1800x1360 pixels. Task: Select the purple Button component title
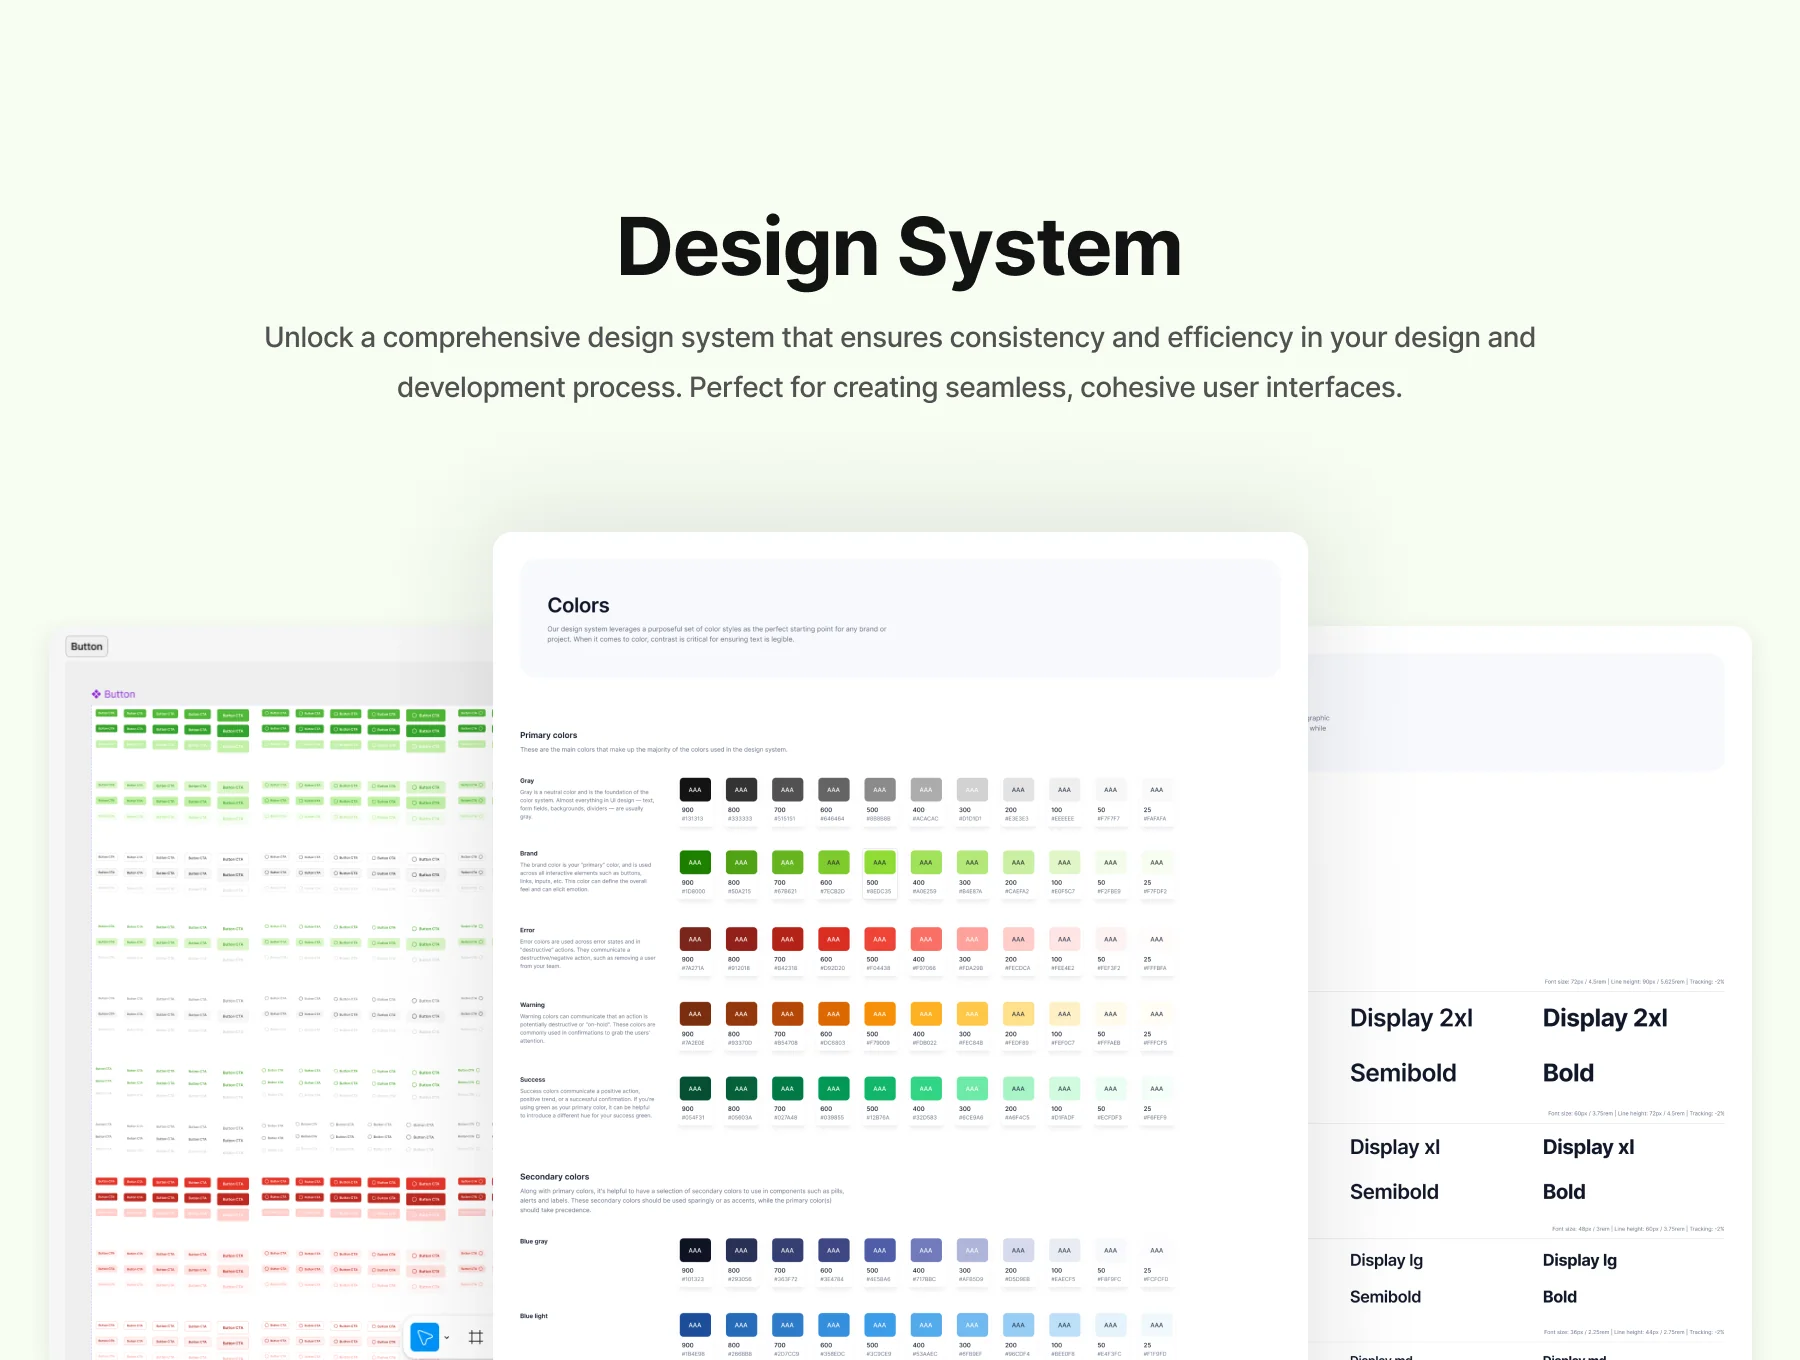(x=120, y=694)
